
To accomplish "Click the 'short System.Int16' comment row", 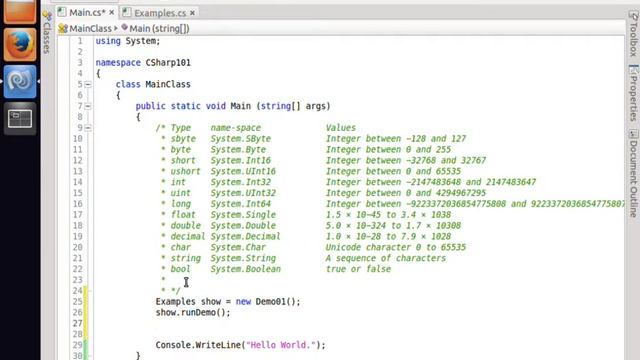I will (323, 160).
